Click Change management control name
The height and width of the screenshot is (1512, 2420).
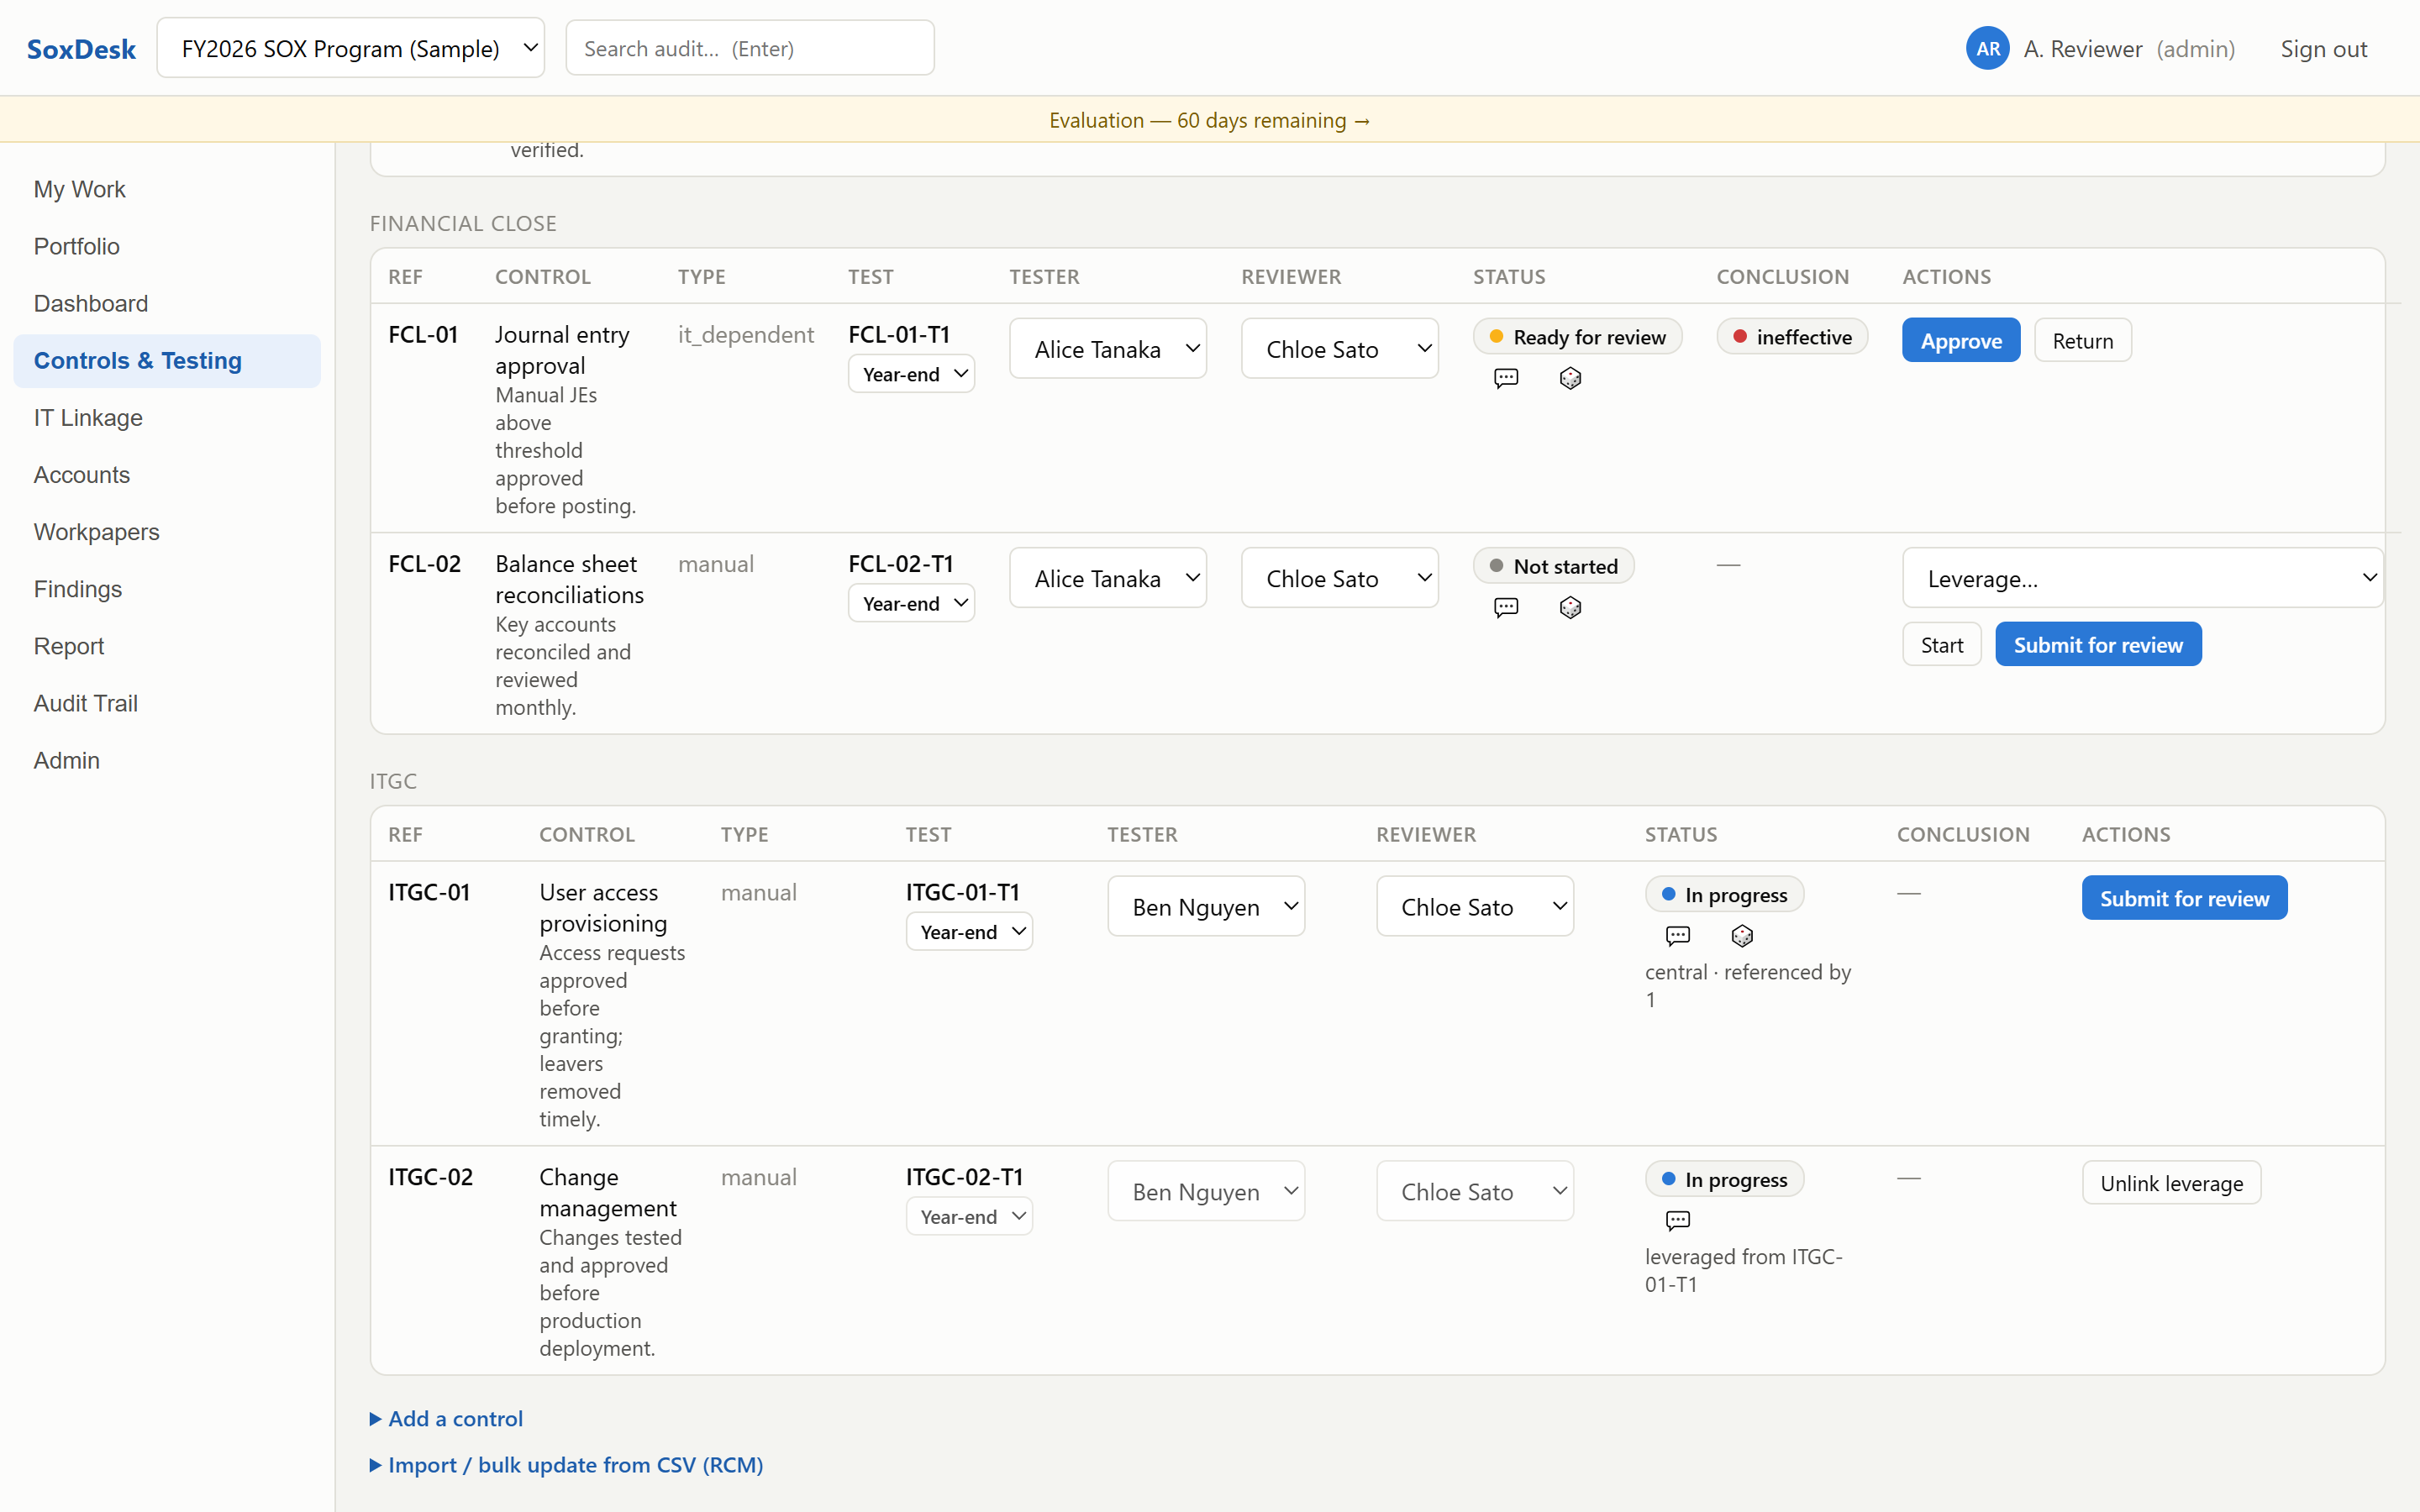[x=608, y=1192]
